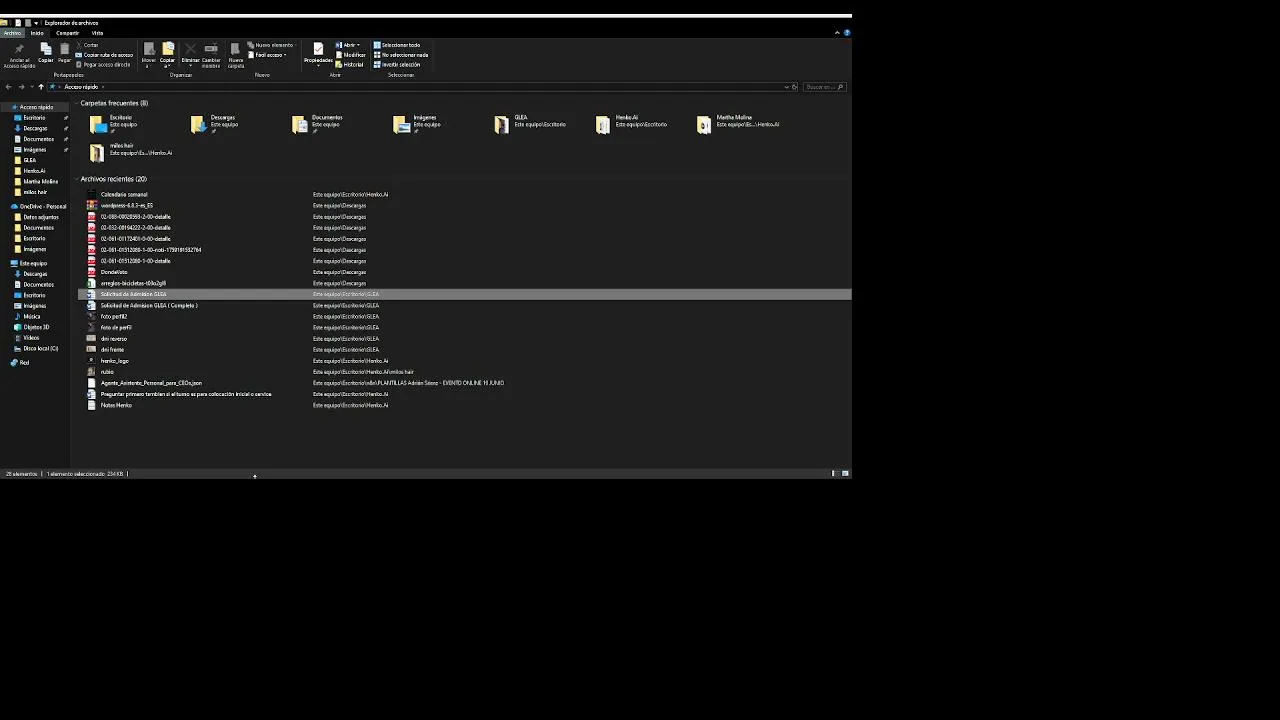Open the Copiar a dropdown

point(168,54)
